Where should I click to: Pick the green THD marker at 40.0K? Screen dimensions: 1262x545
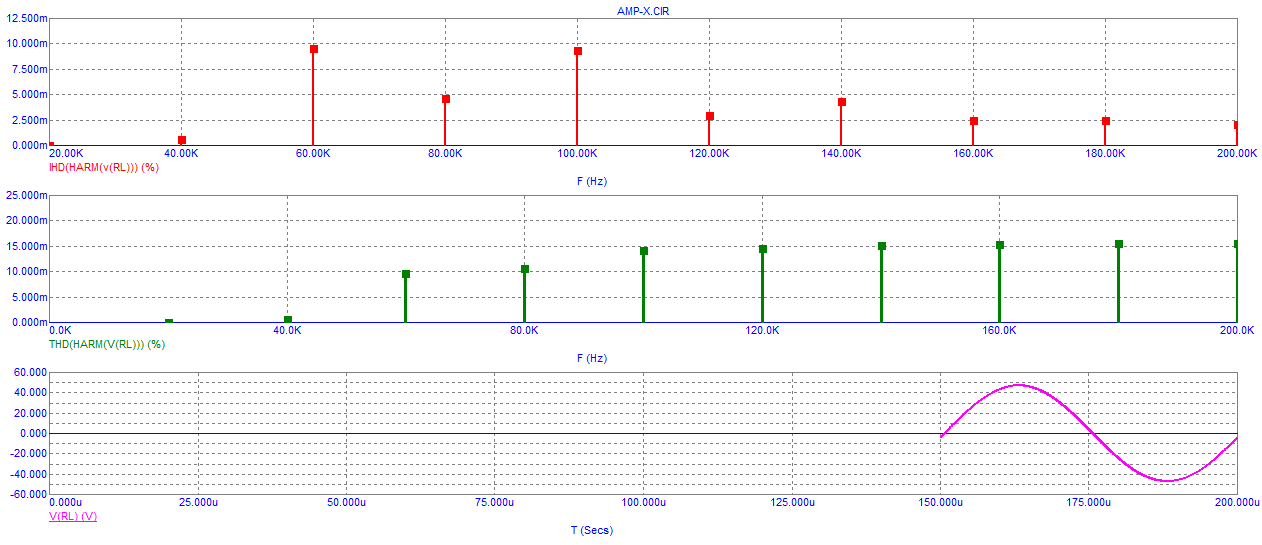pos(287,320)
